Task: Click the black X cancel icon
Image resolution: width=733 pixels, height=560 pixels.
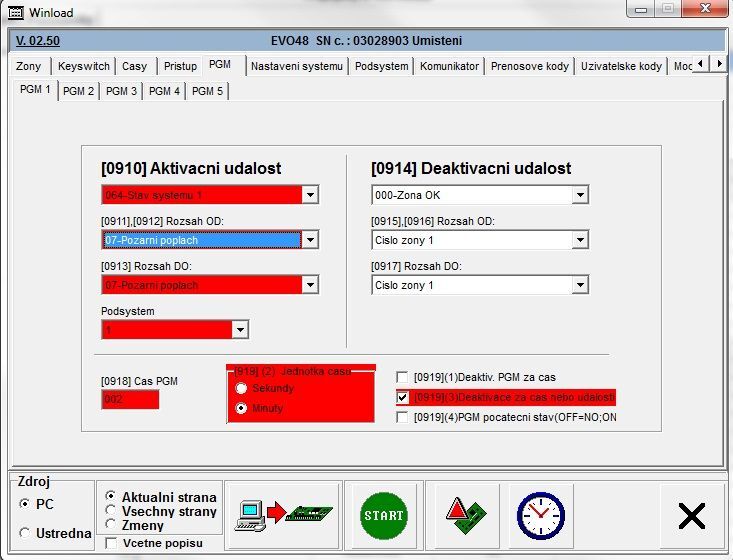Action: pos(691,515)
